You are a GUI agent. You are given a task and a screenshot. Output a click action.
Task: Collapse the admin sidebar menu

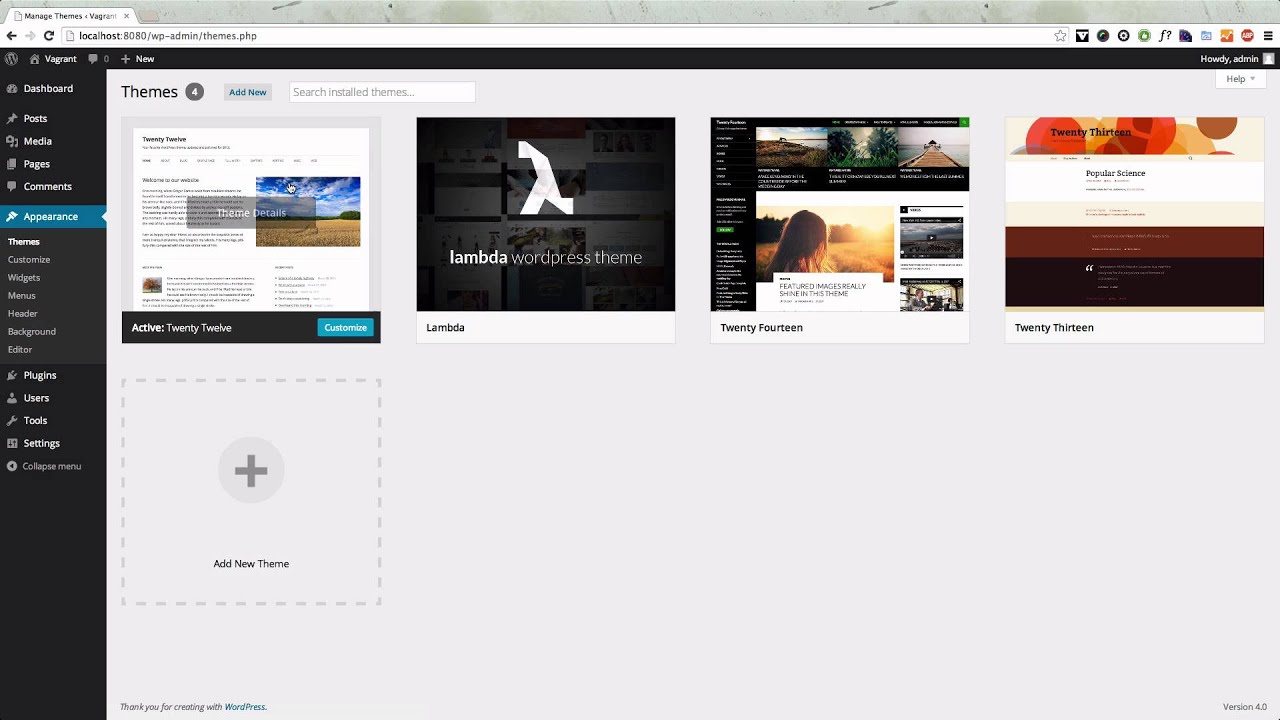coord(44,466)
